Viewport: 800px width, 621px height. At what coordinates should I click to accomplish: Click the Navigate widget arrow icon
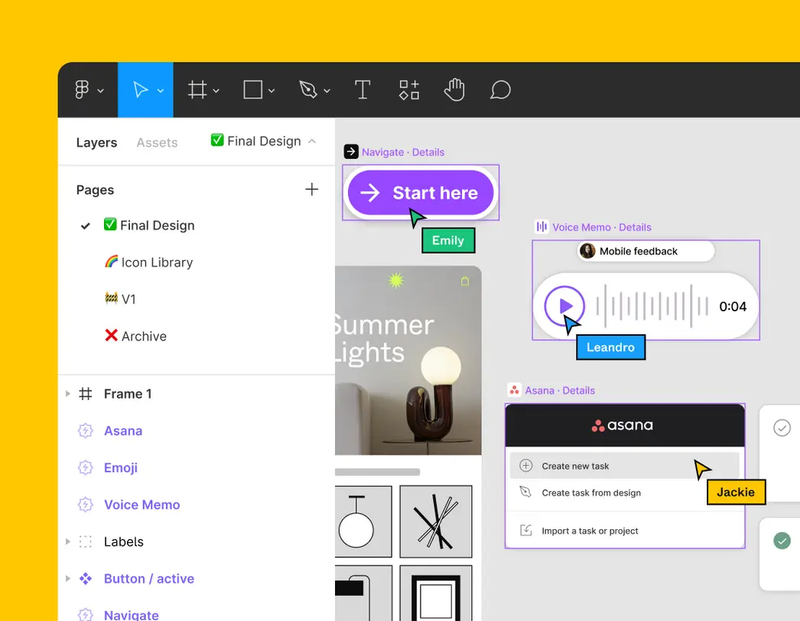click(x=351, y=152)
